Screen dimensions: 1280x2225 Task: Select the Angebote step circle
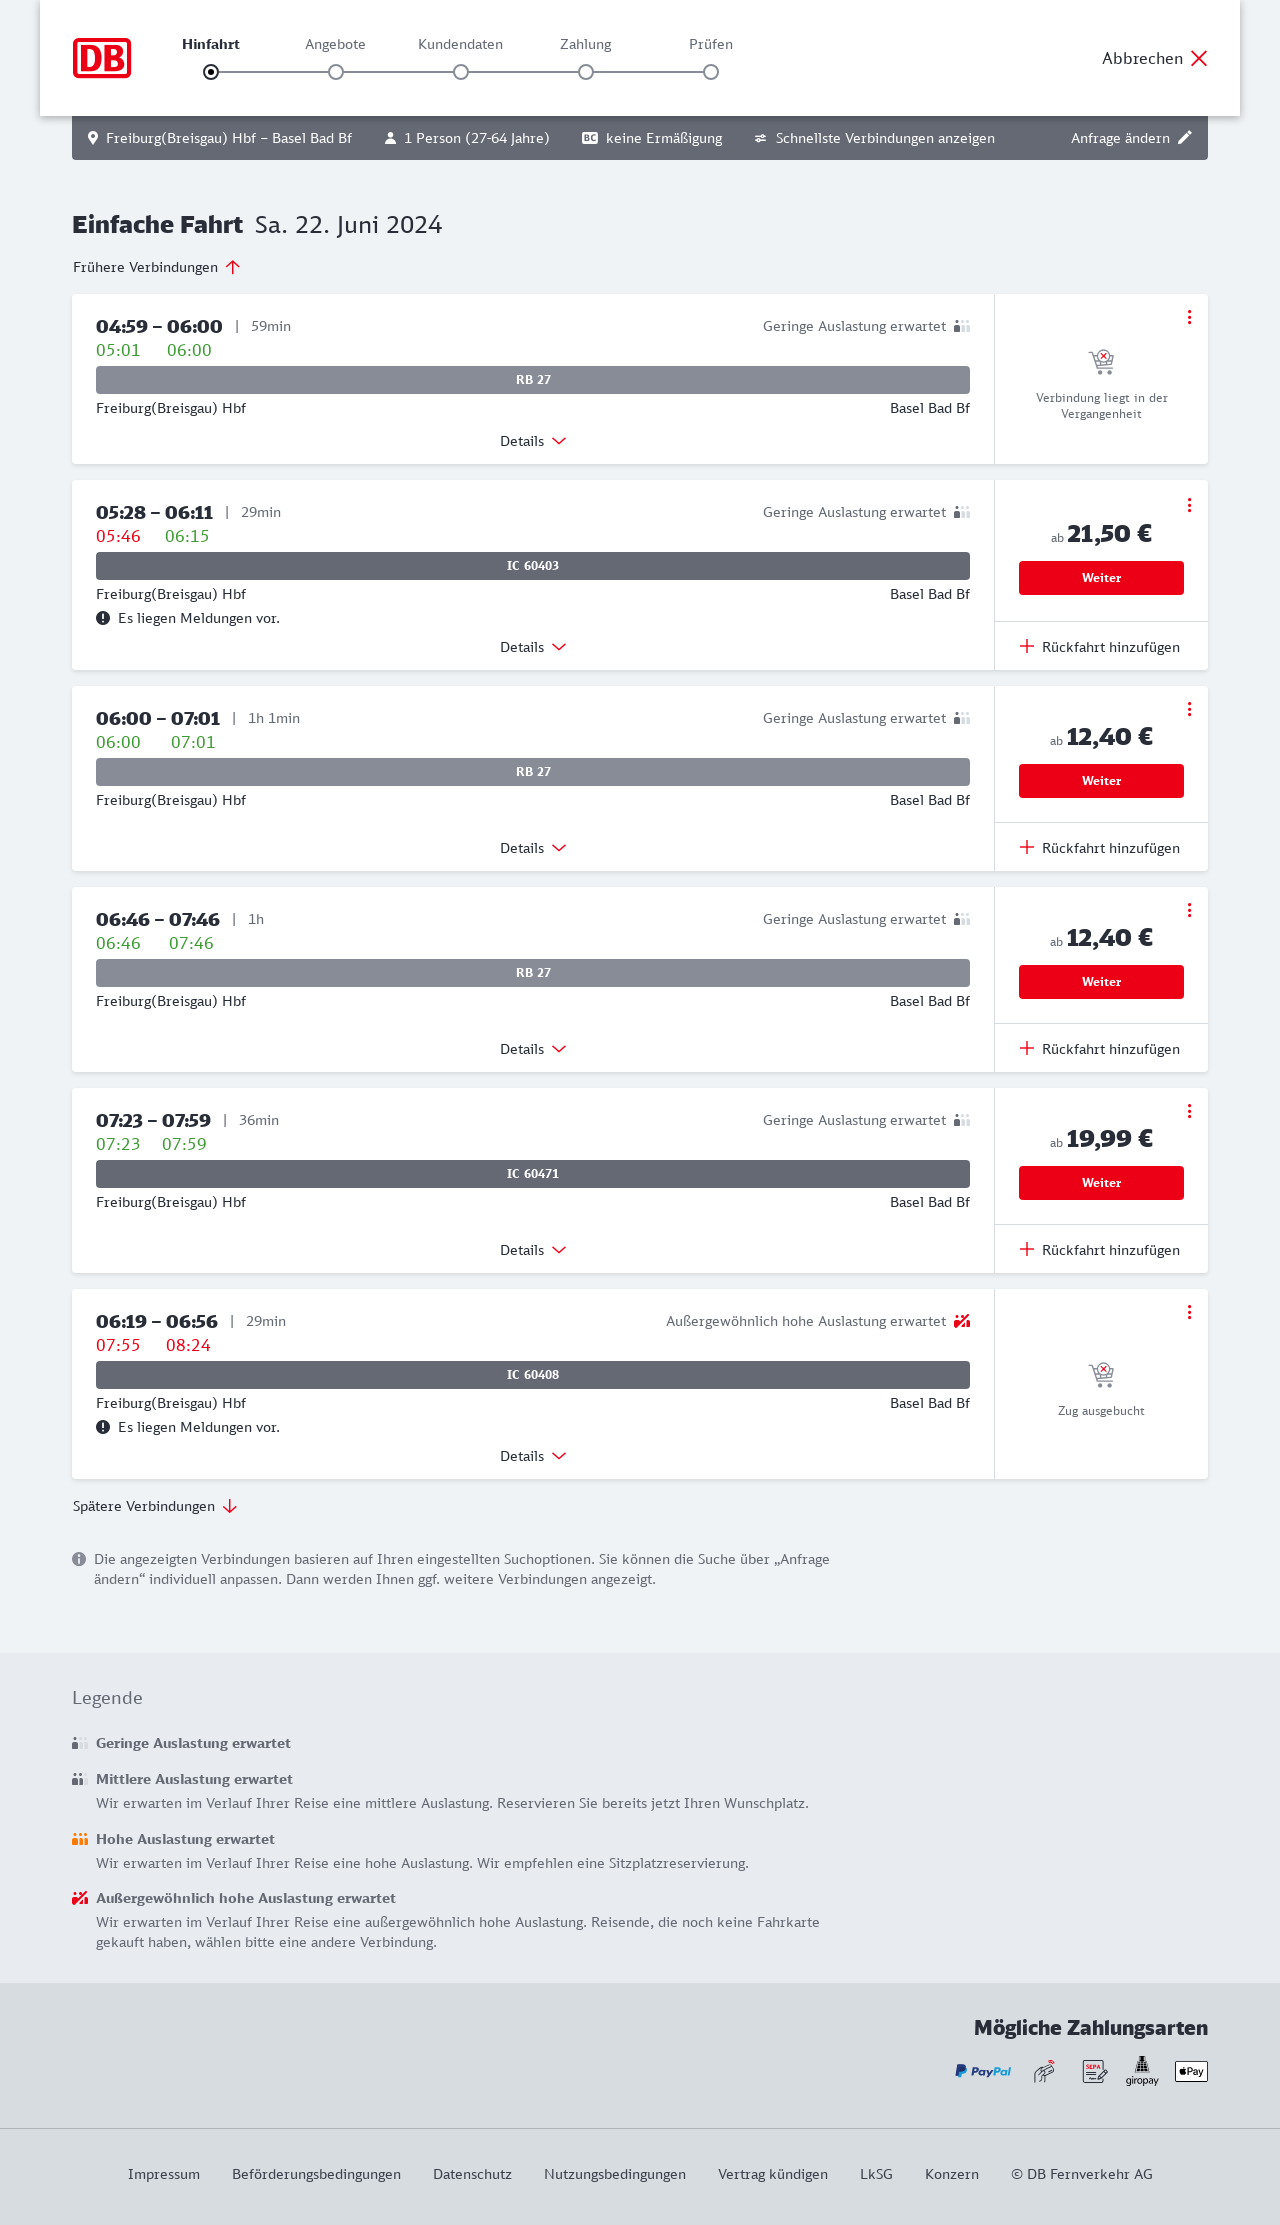tap(336, 72)
